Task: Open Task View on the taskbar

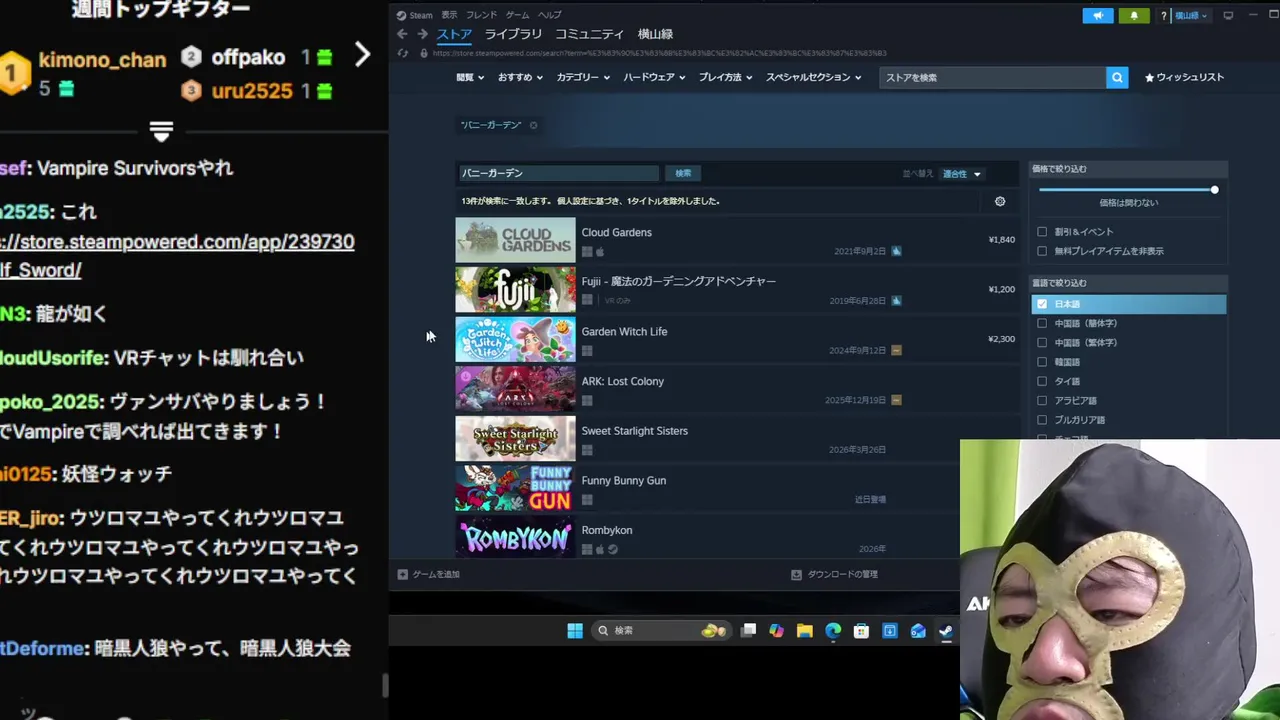Action: [x=748, y=630]
